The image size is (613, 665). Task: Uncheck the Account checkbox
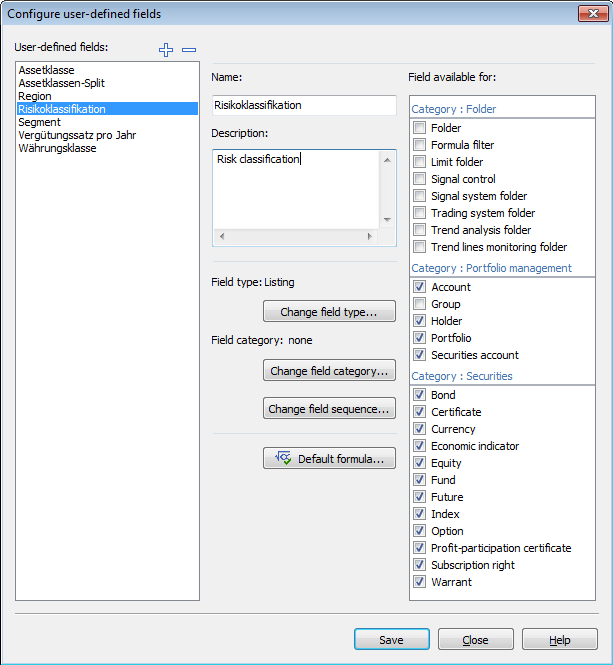(420, 287)
